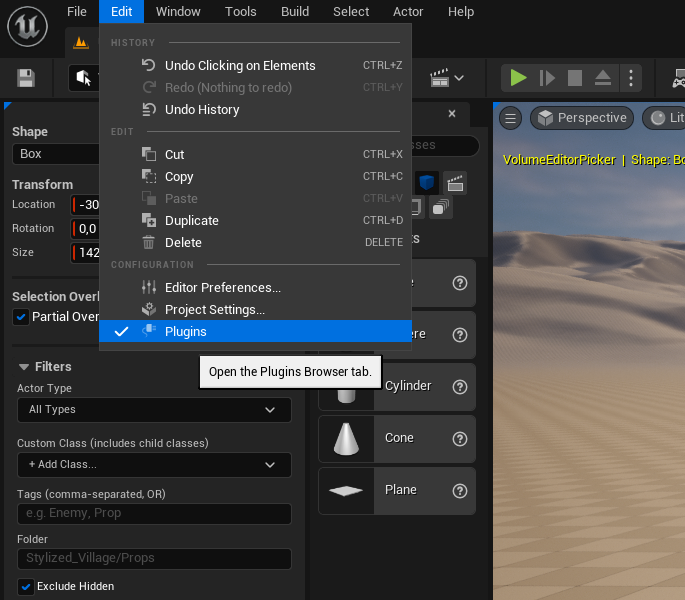Save the current level with floppy icon
This screenshot has width=685, height=600.
click(x=26, y=78)
